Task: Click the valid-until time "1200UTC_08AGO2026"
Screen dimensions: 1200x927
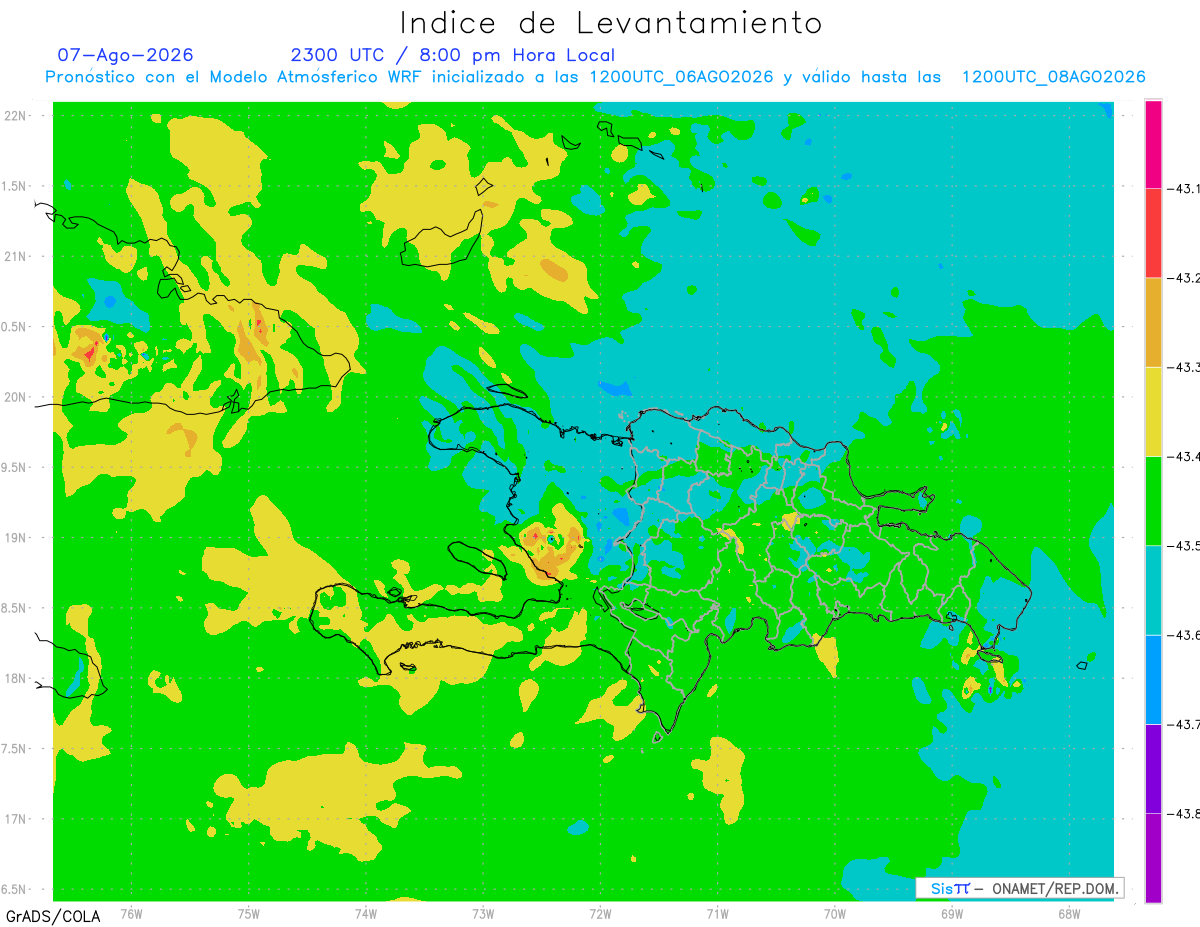Action: 1053,77
